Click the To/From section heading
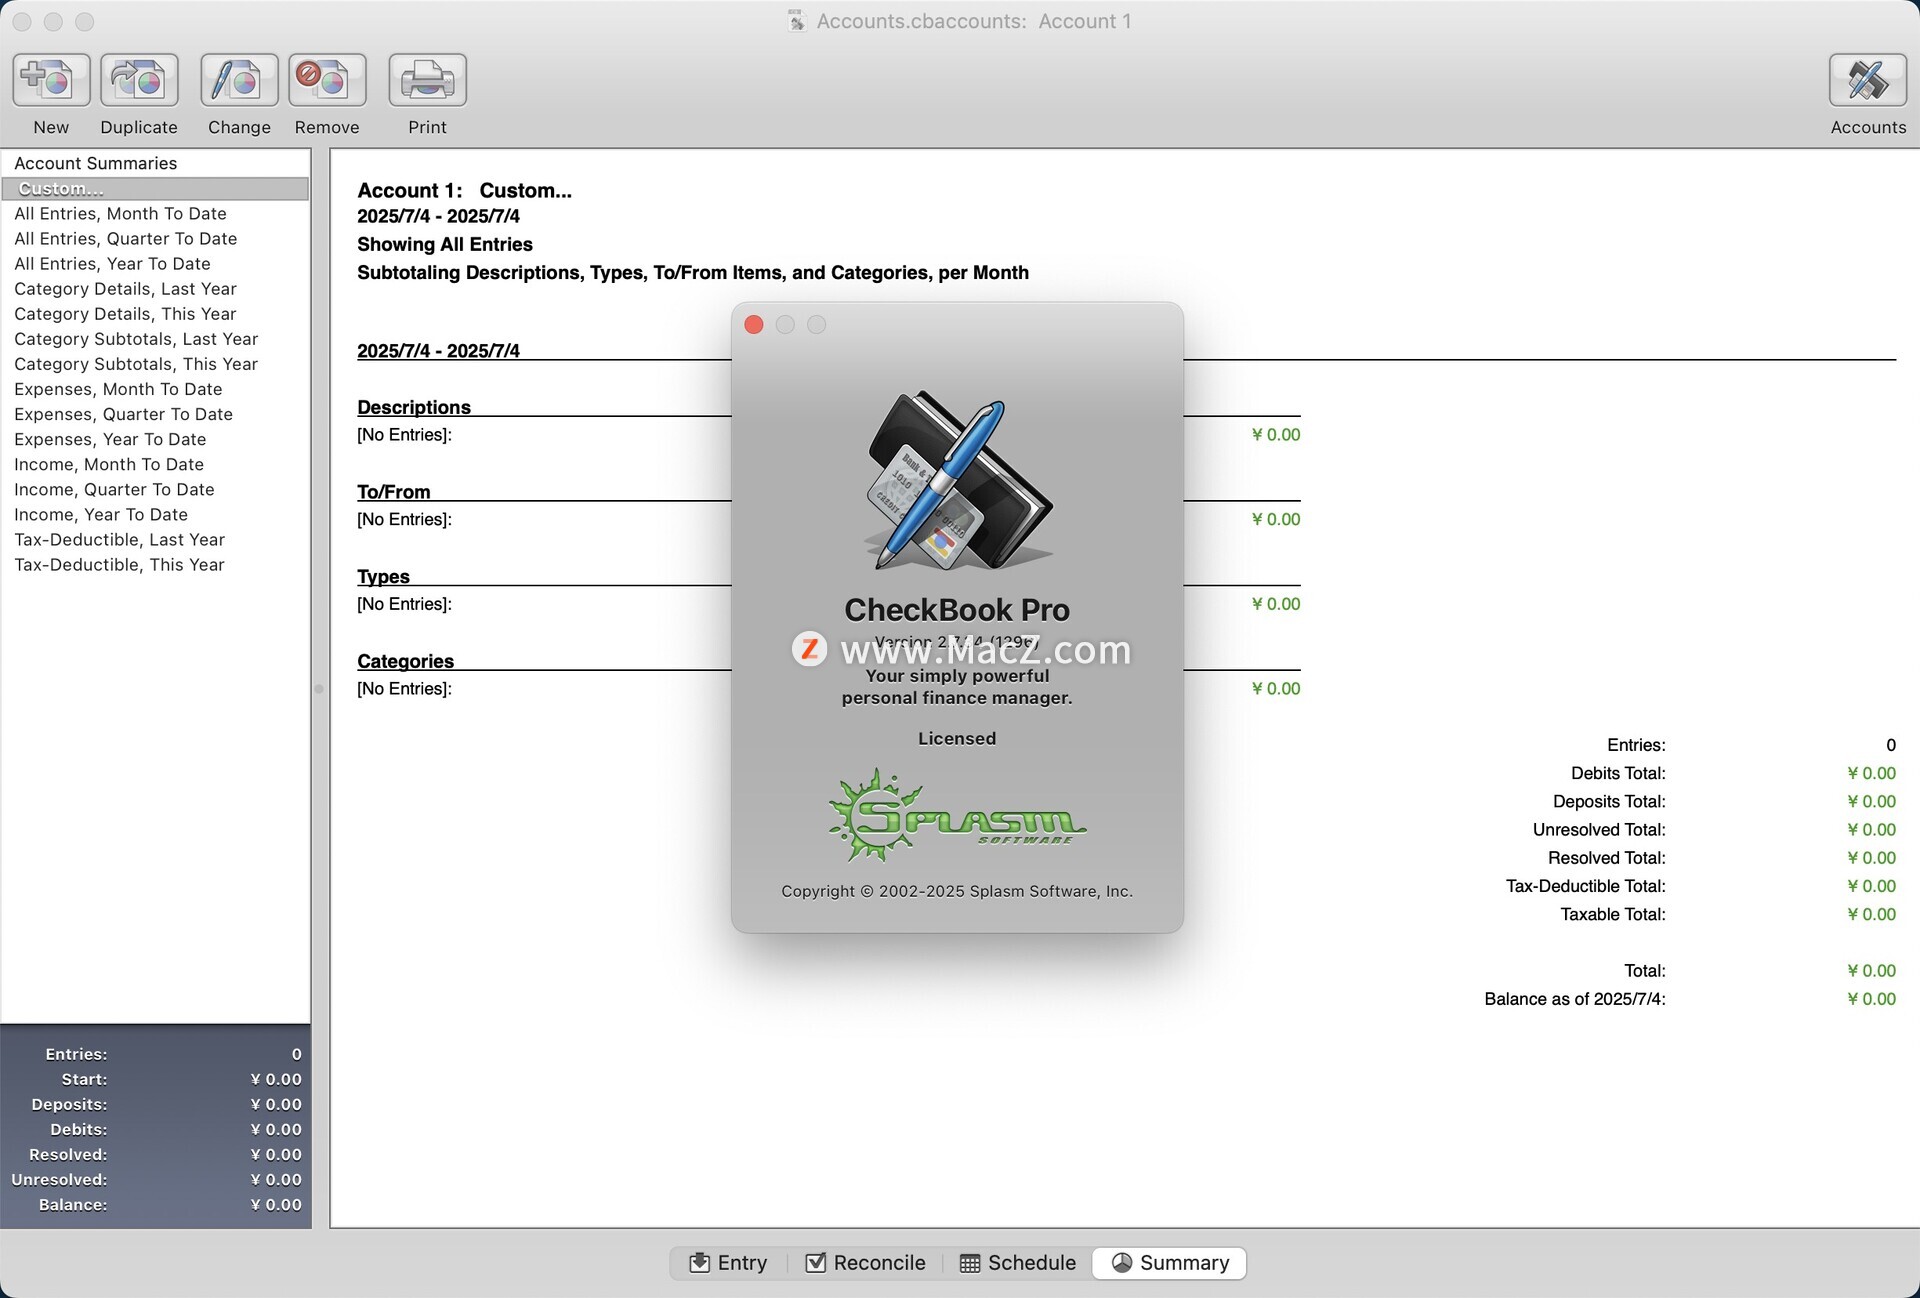This screenshot has width=1920, height=1298. 394,492
